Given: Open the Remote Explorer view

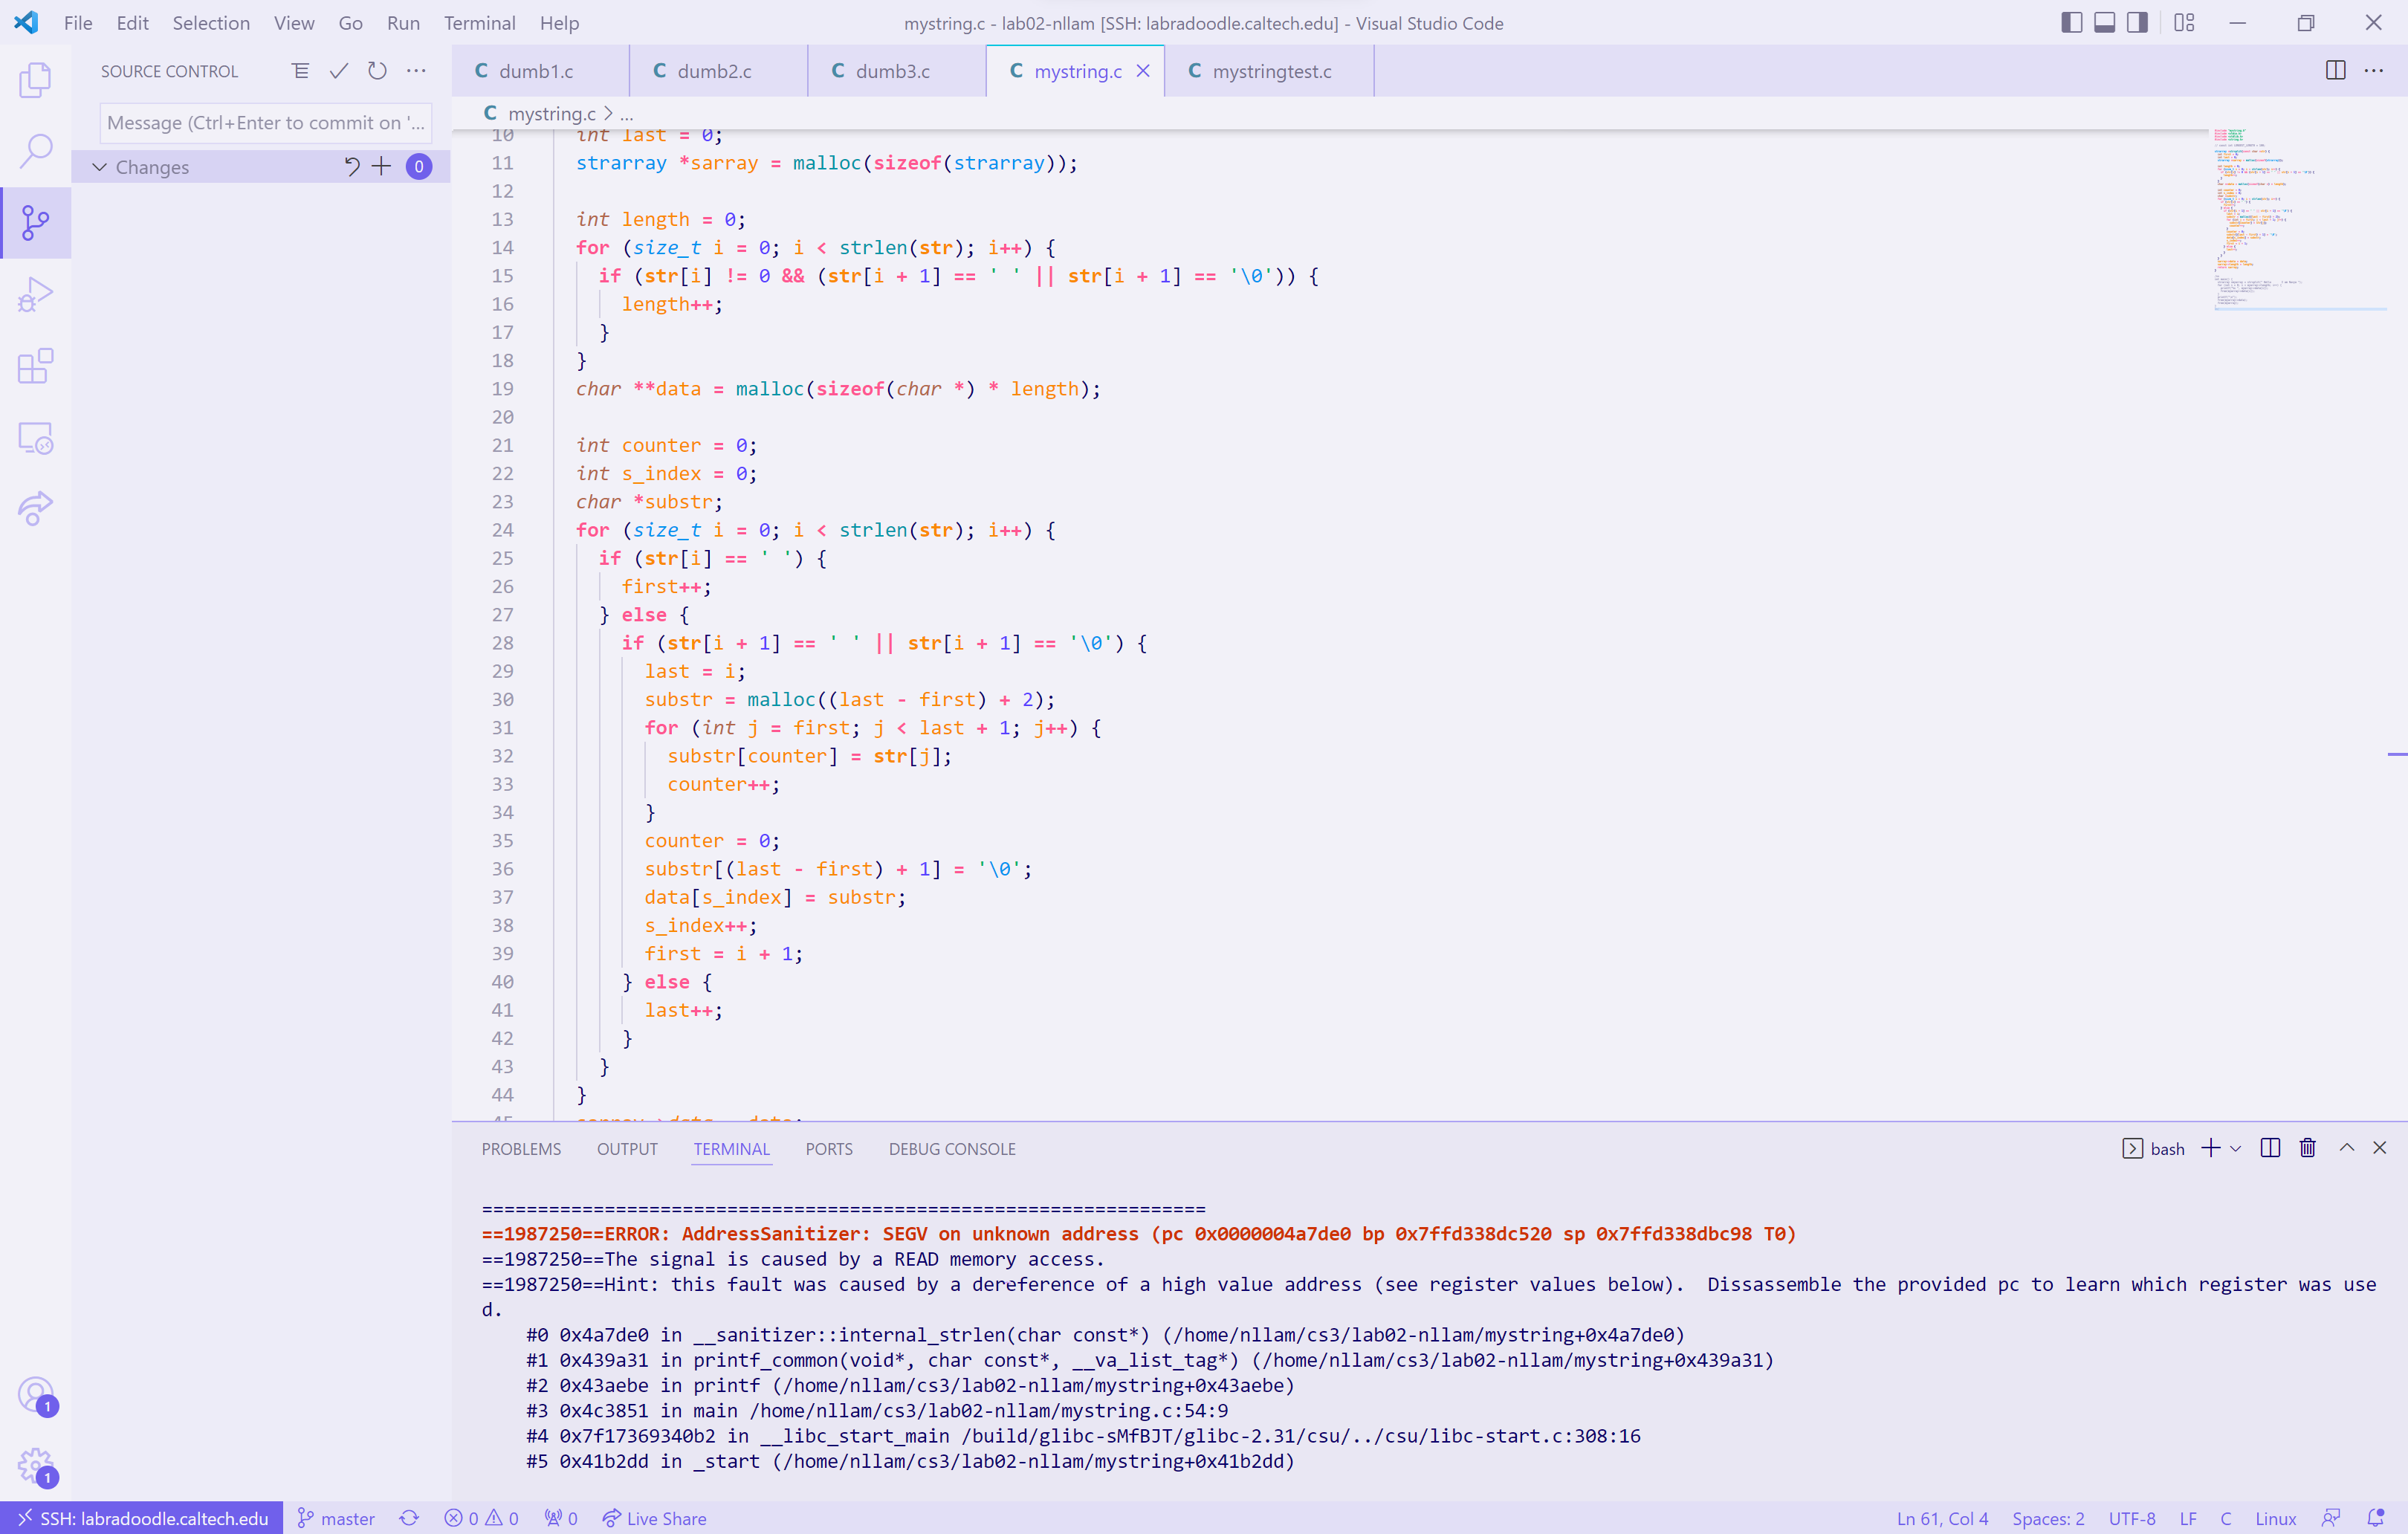Looking at the screenshot, I should pyautogui.click(x=35, y=438).
